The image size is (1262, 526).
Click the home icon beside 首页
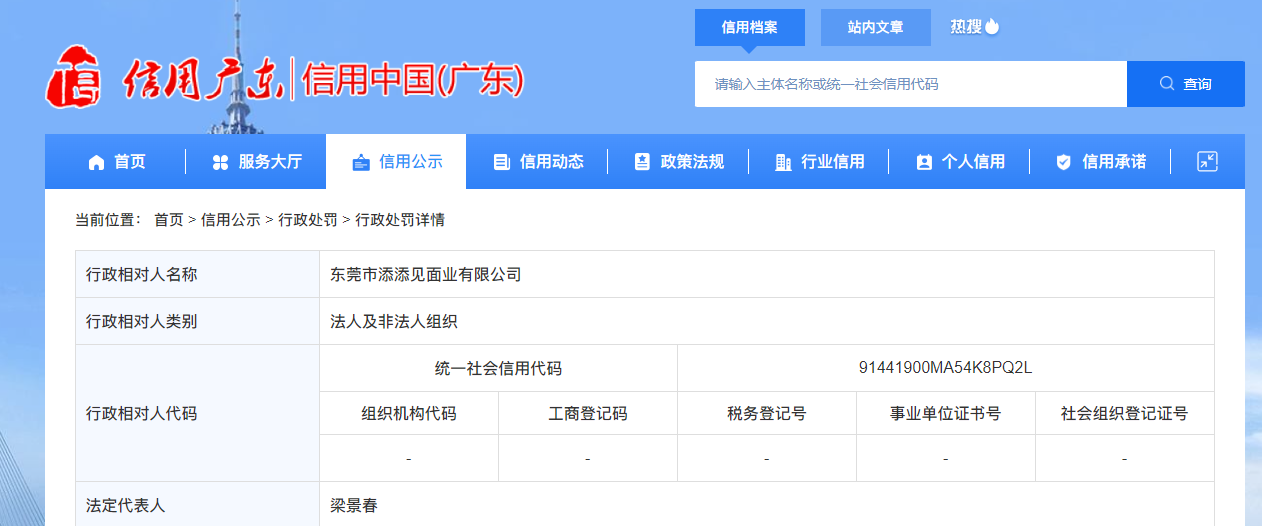click(96, 162)
